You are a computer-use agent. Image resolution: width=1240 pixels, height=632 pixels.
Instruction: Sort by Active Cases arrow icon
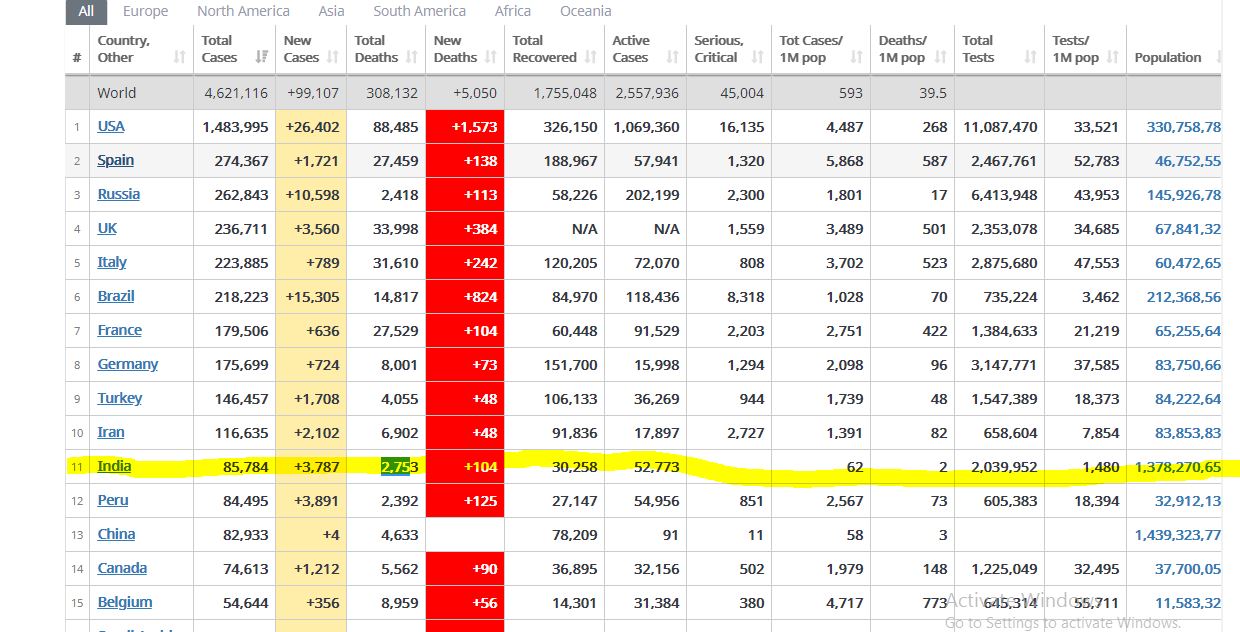672,58
